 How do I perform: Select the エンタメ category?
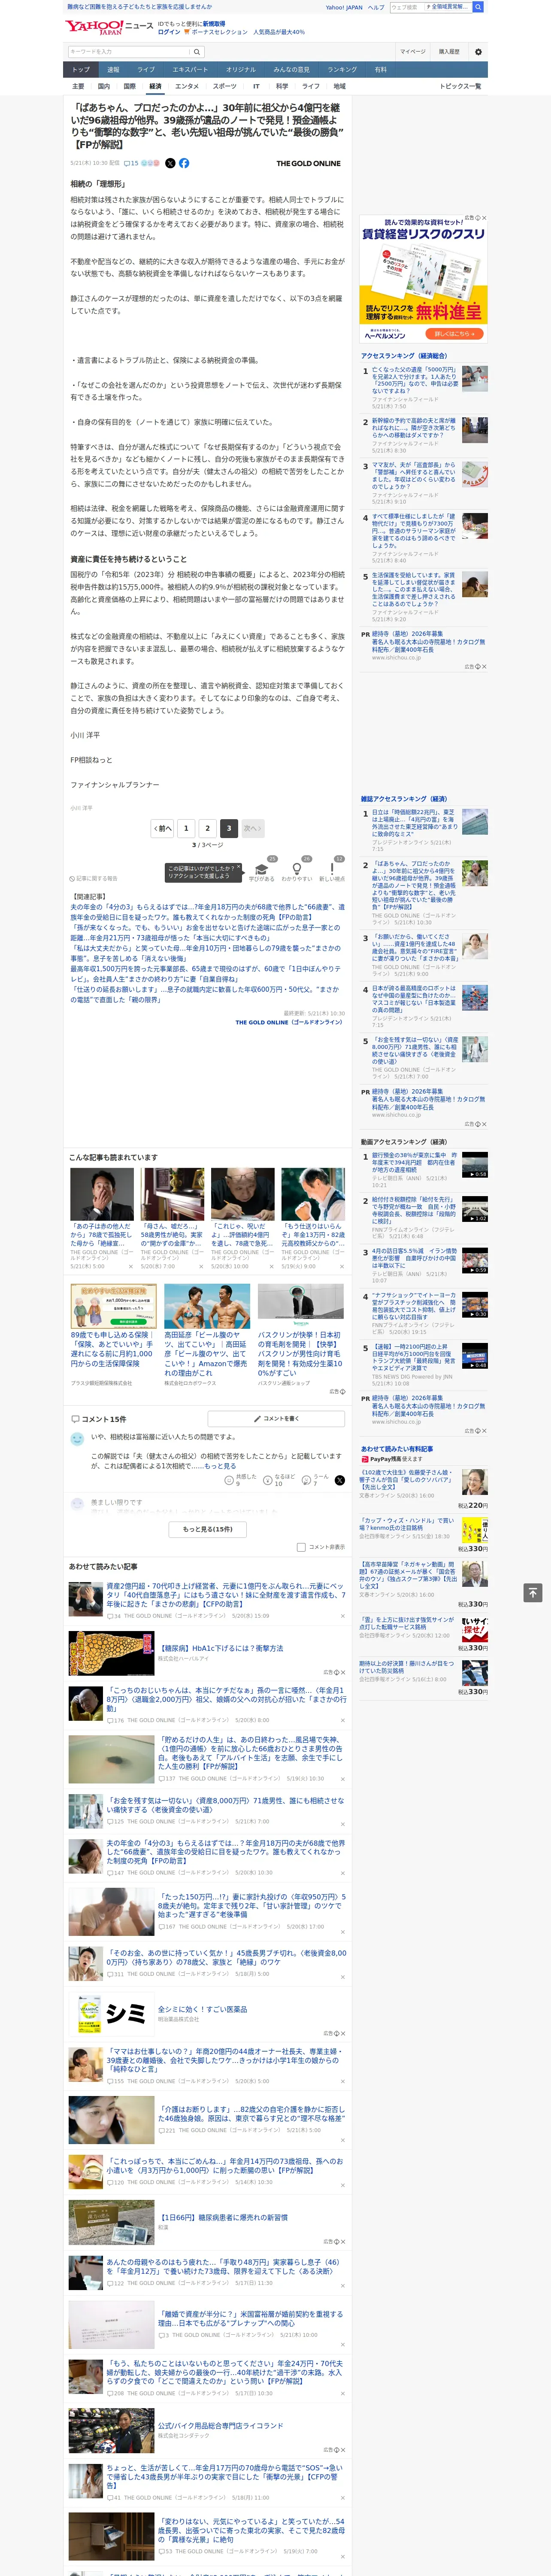187,86
